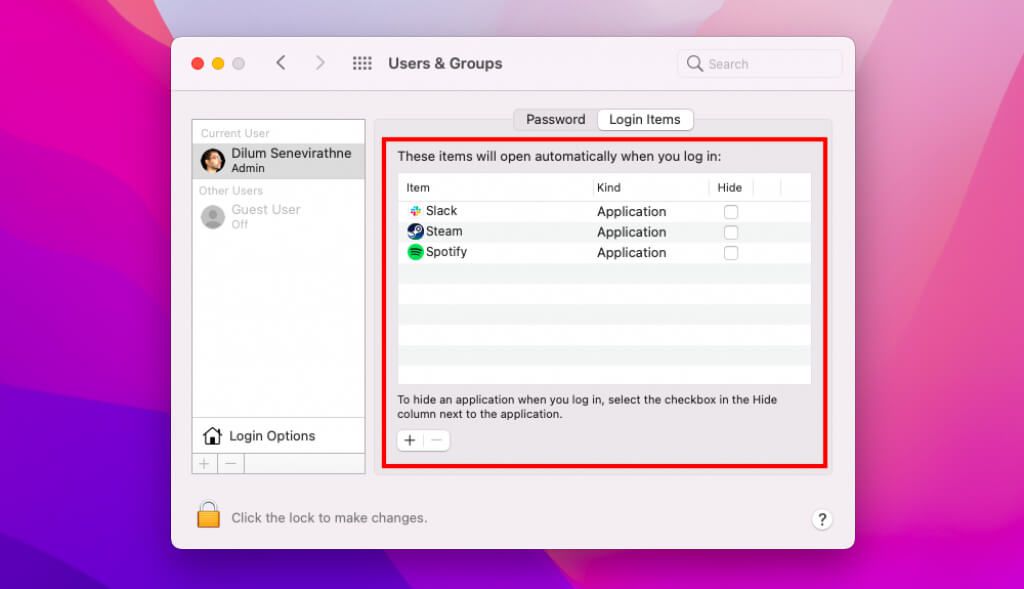Click the red close window button
Viewport: 1024px width, 589px height.
tap(197, 63)
